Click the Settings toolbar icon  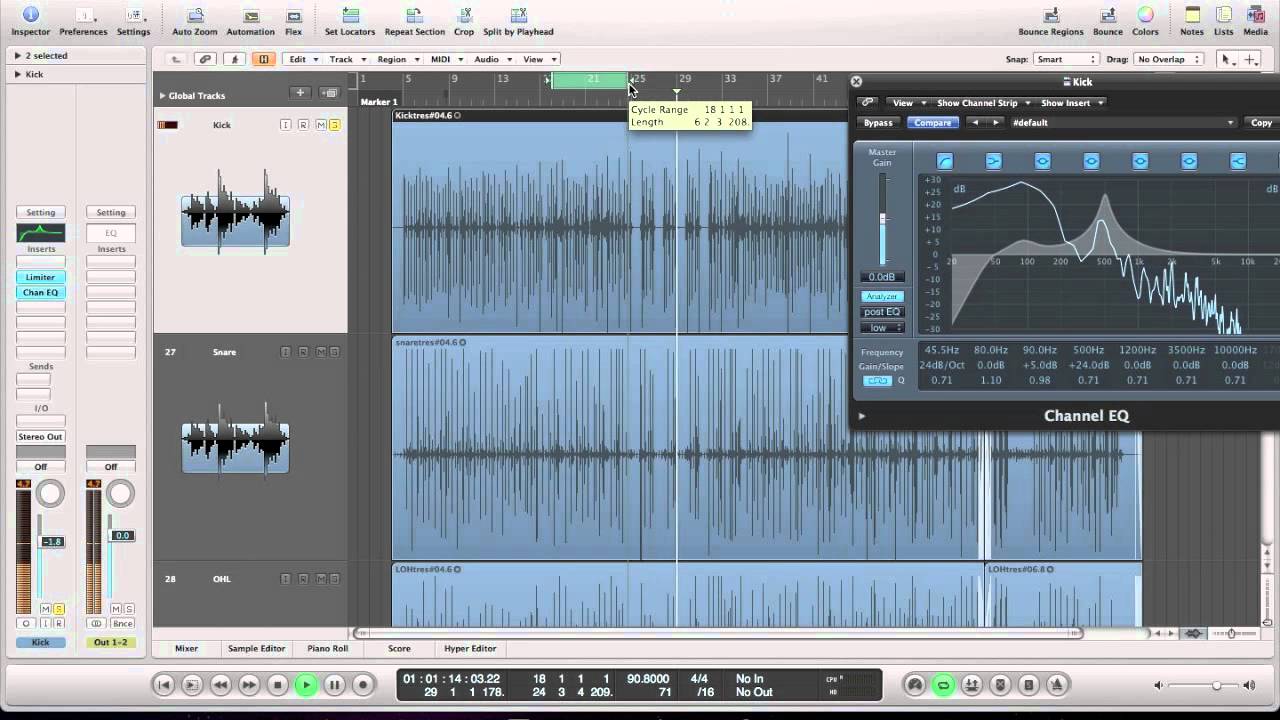(x=133, y=16)
